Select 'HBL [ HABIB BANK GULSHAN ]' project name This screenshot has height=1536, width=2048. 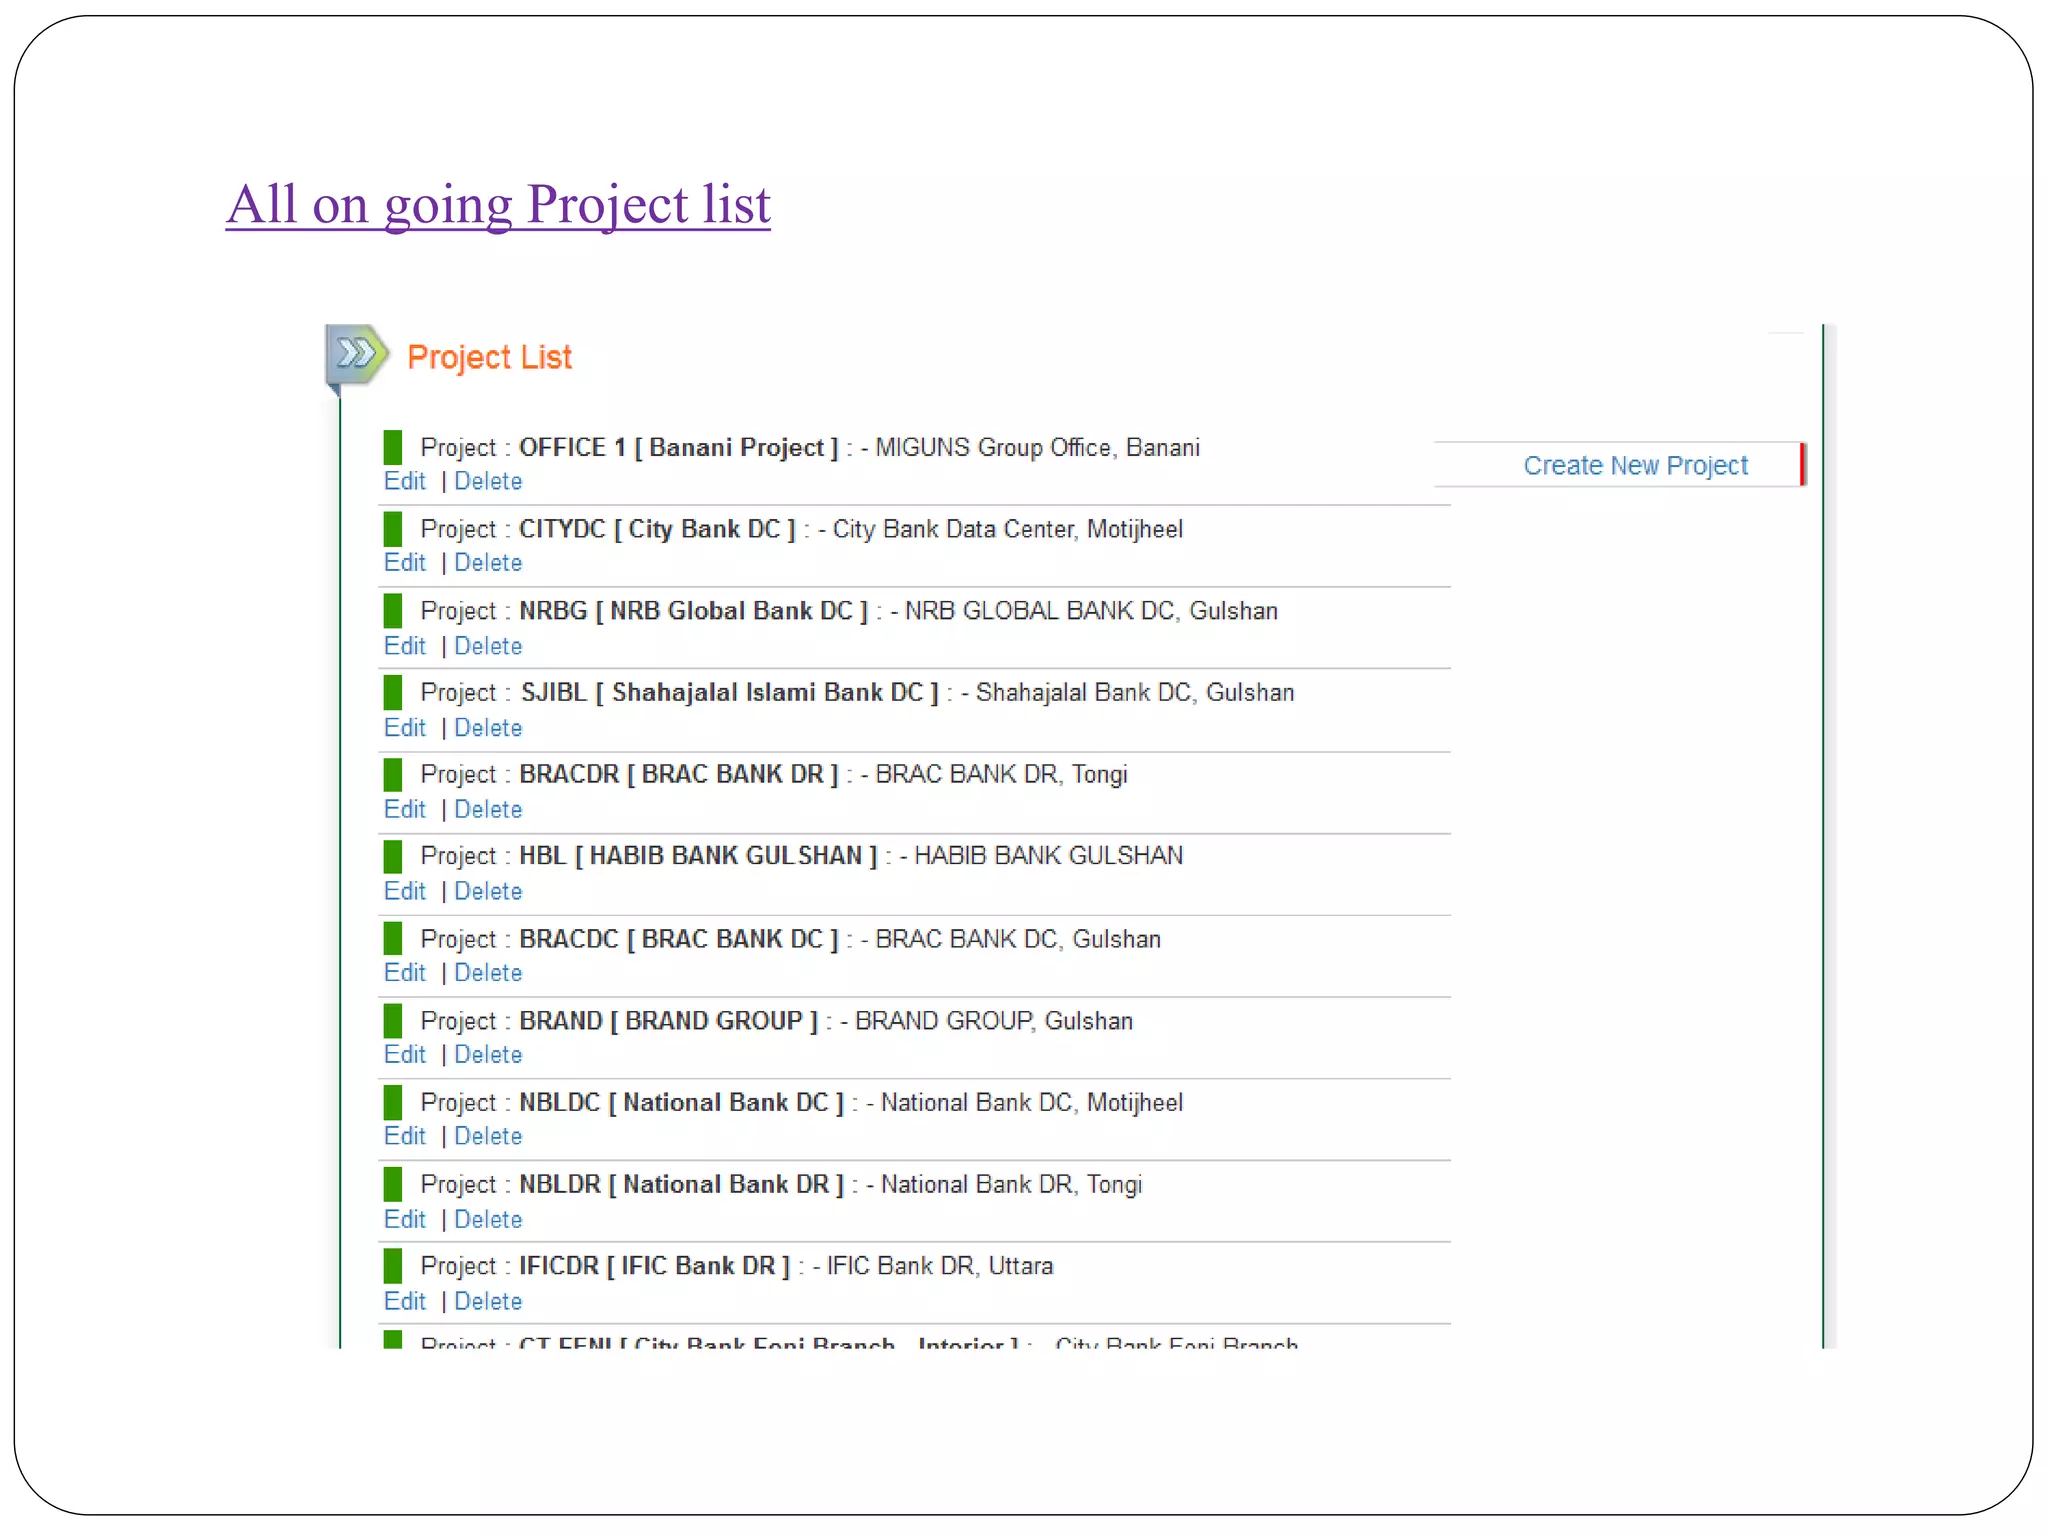pyautogui.click(x=698, y=856)
